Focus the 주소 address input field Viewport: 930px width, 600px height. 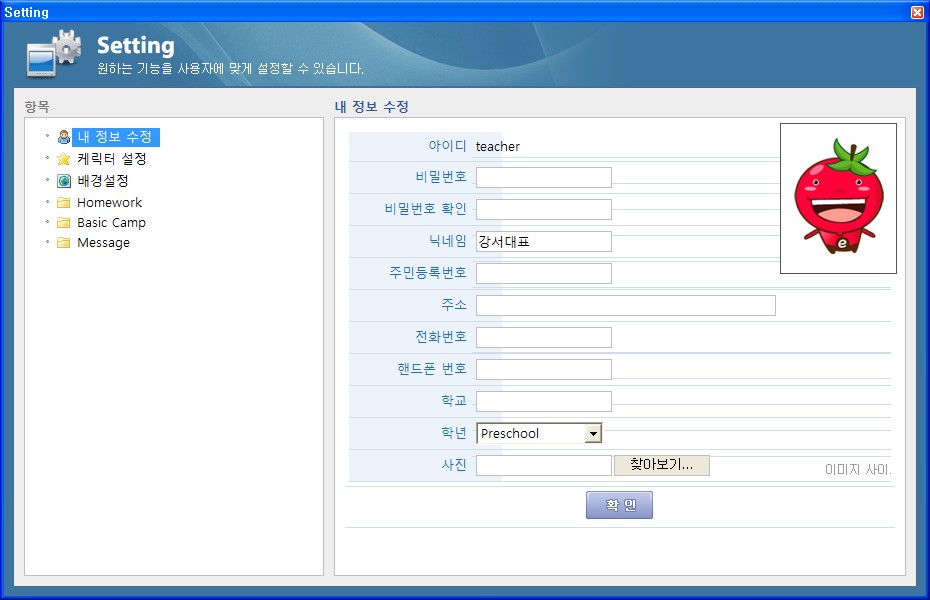coord(625,305)
